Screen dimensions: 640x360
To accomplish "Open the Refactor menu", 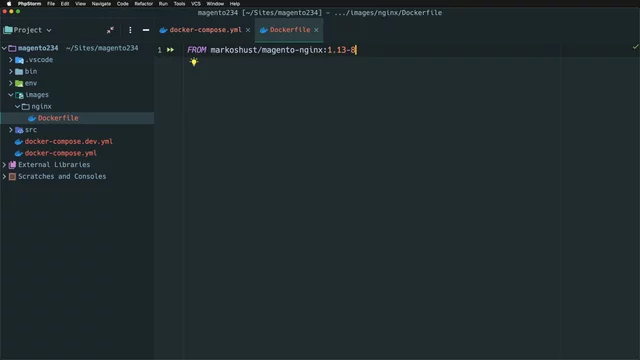I will coord(144,4).
